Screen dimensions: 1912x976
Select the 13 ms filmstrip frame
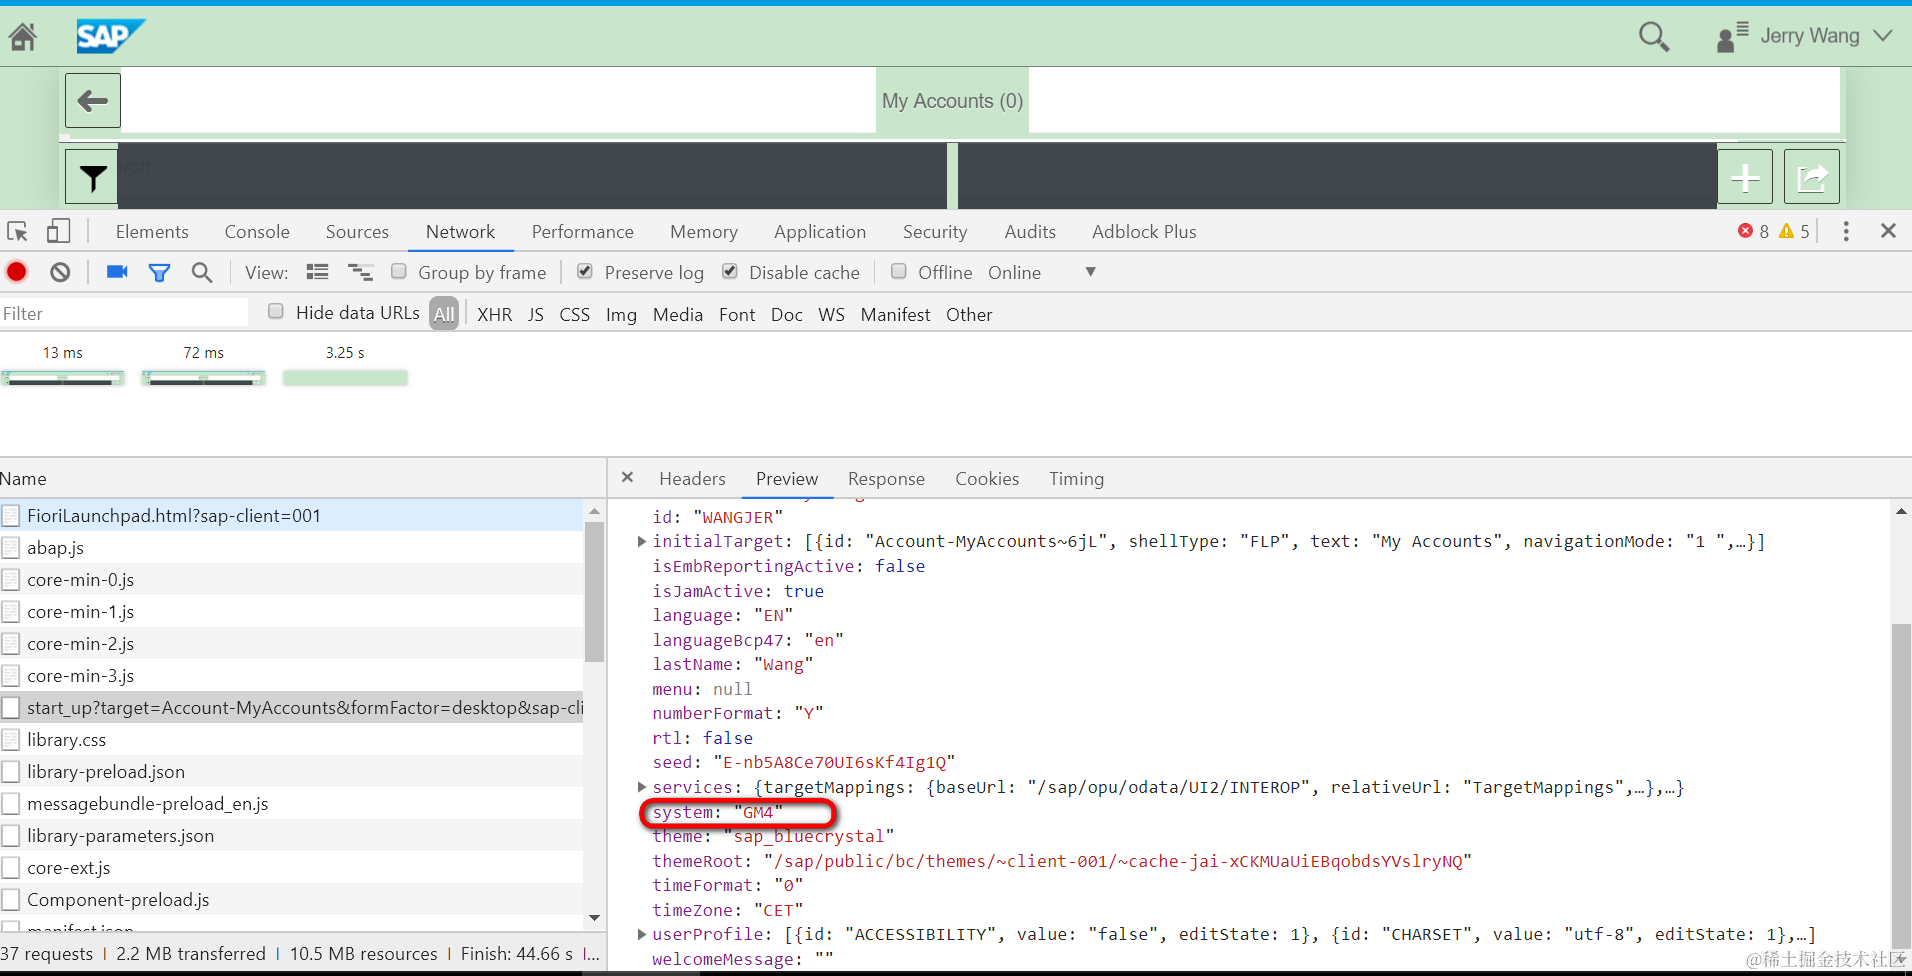pos(63,368)
